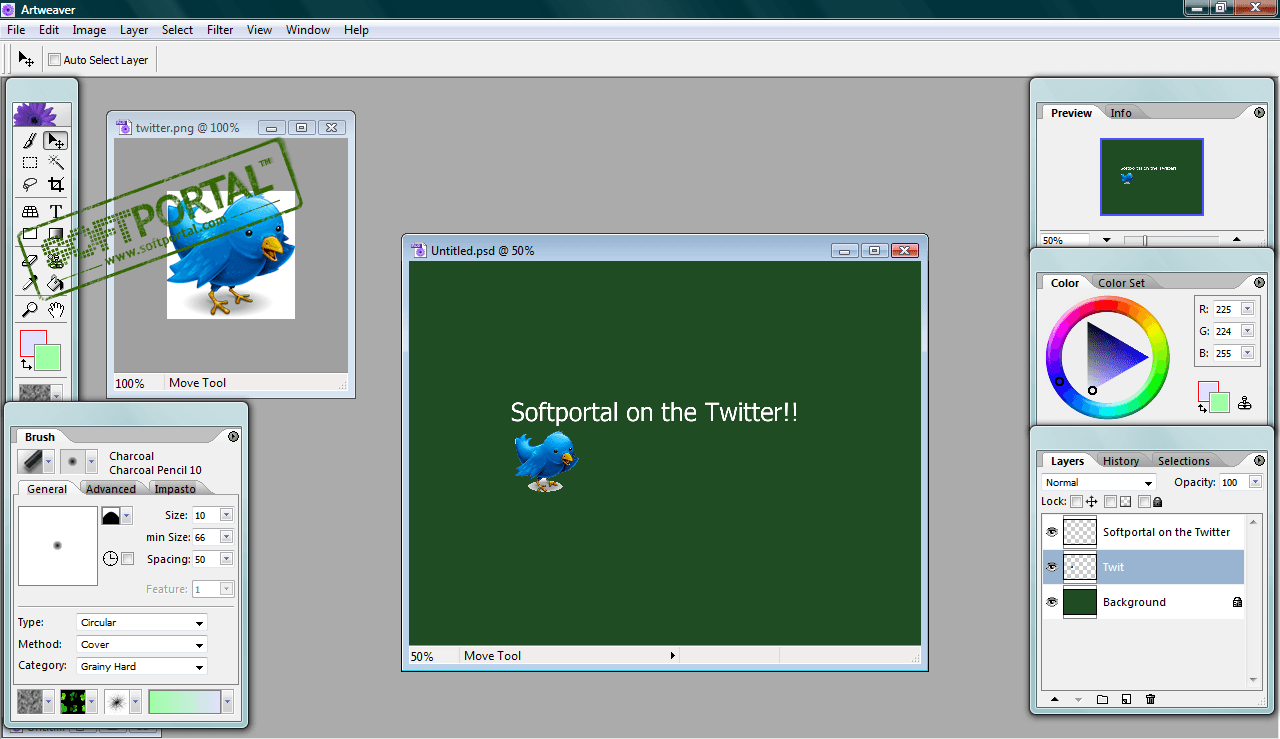Open the Preview panel options menu
Viewport: 1280px width, 739px height.
click(x=1259, y=113)
